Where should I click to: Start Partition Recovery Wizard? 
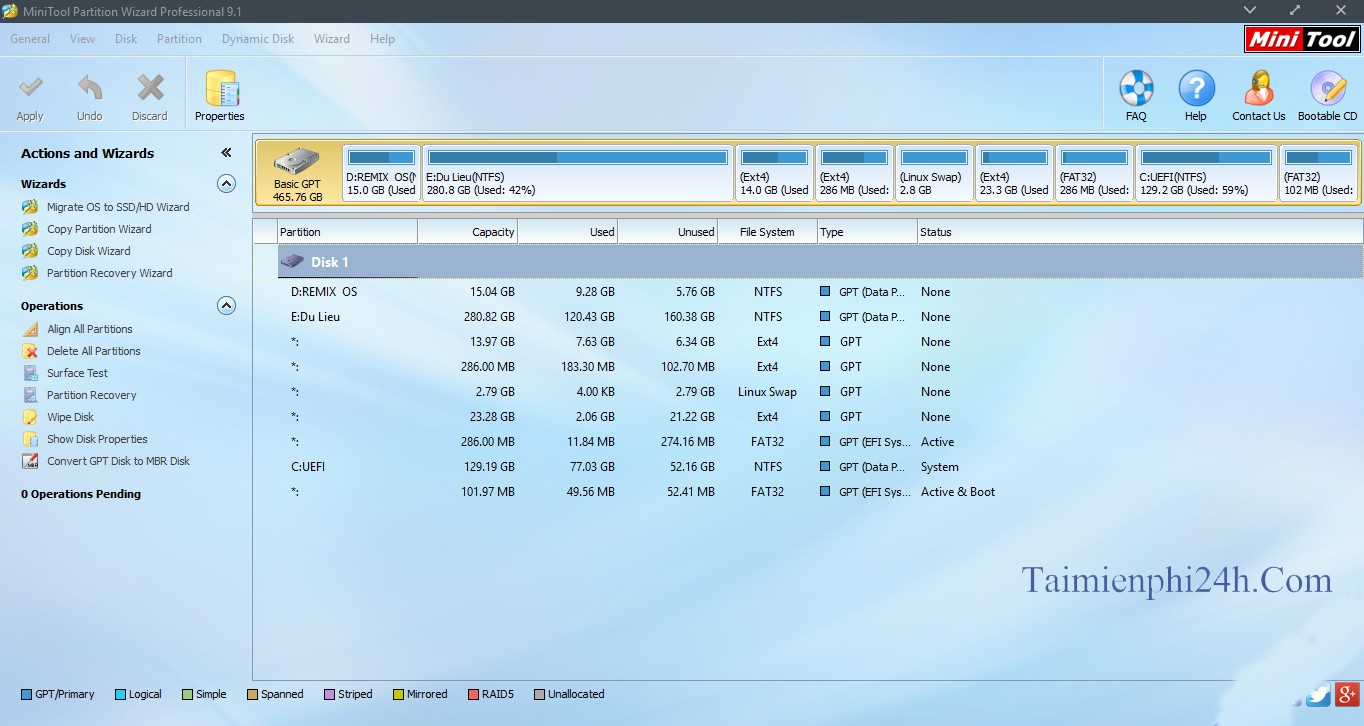[x=109, y=273]
